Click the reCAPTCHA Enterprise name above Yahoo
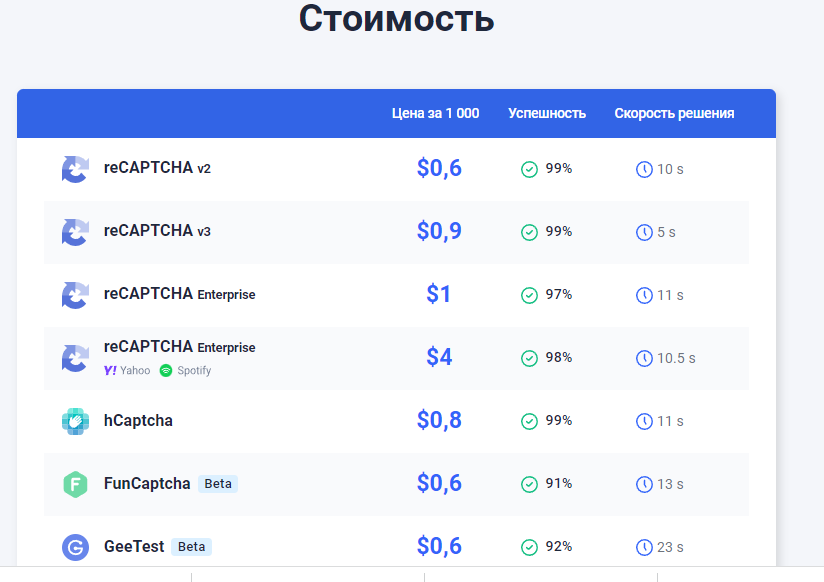 pos(180,347)
